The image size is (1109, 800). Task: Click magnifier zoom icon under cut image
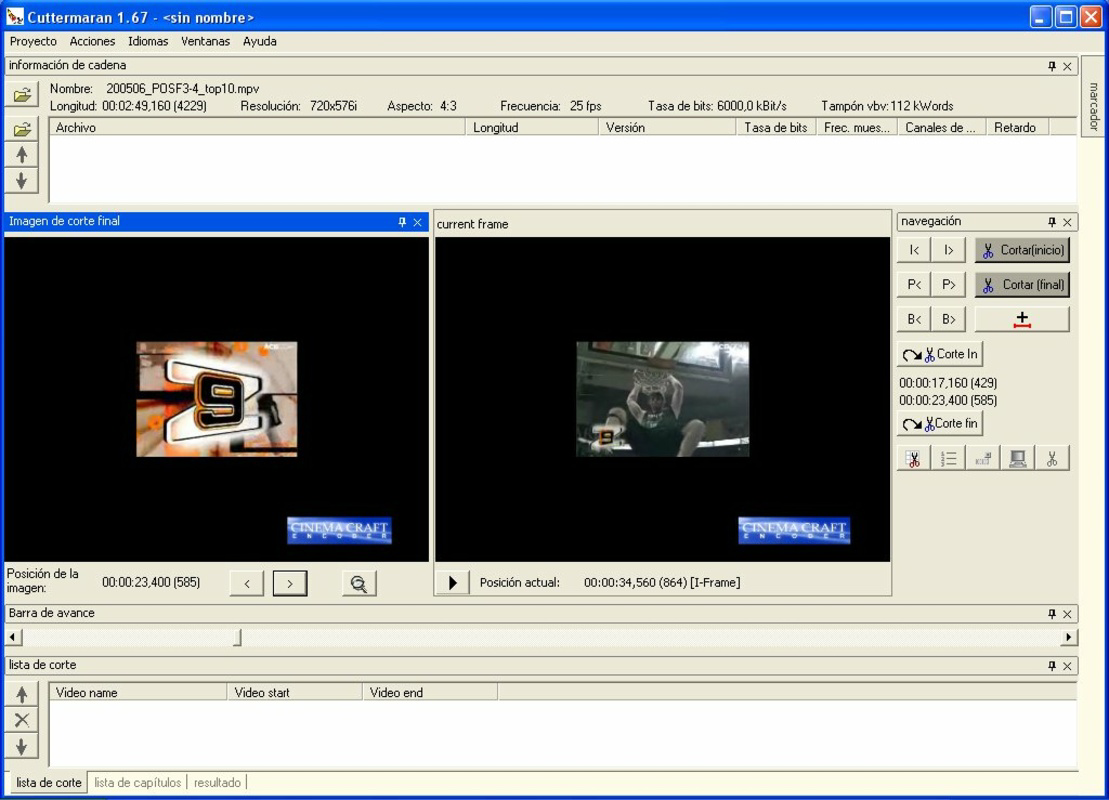[x=359, y=584]
